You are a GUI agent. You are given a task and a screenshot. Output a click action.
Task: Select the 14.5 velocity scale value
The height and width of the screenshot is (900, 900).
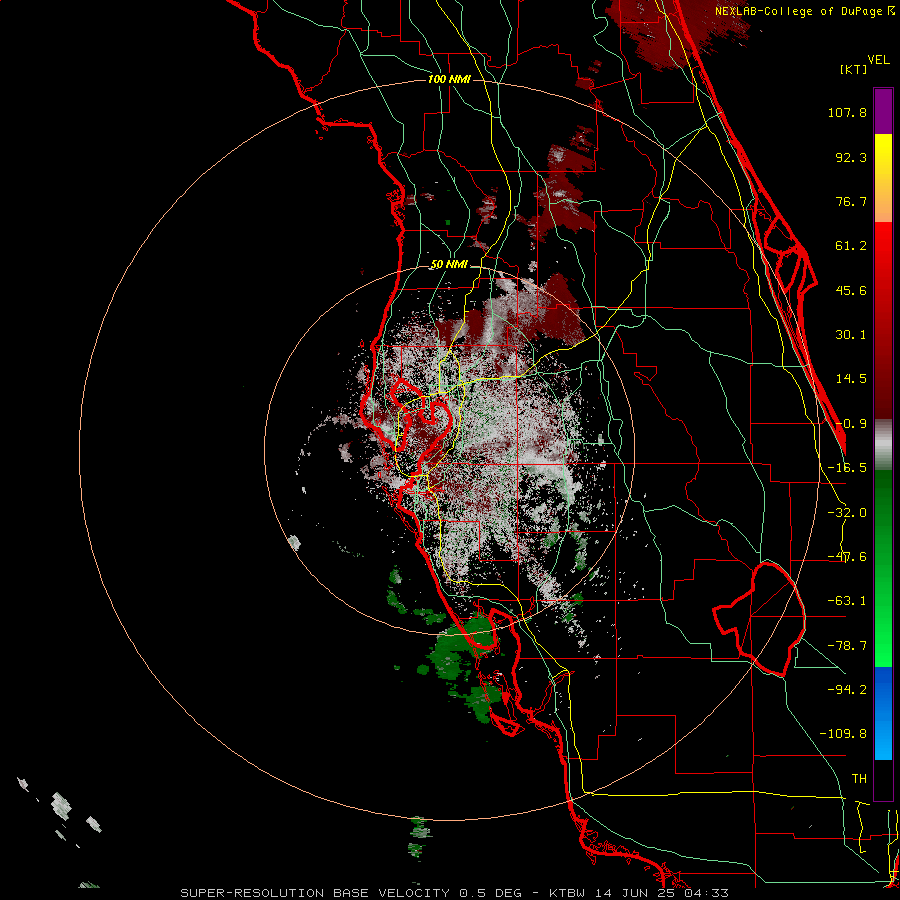pos(851,379)
